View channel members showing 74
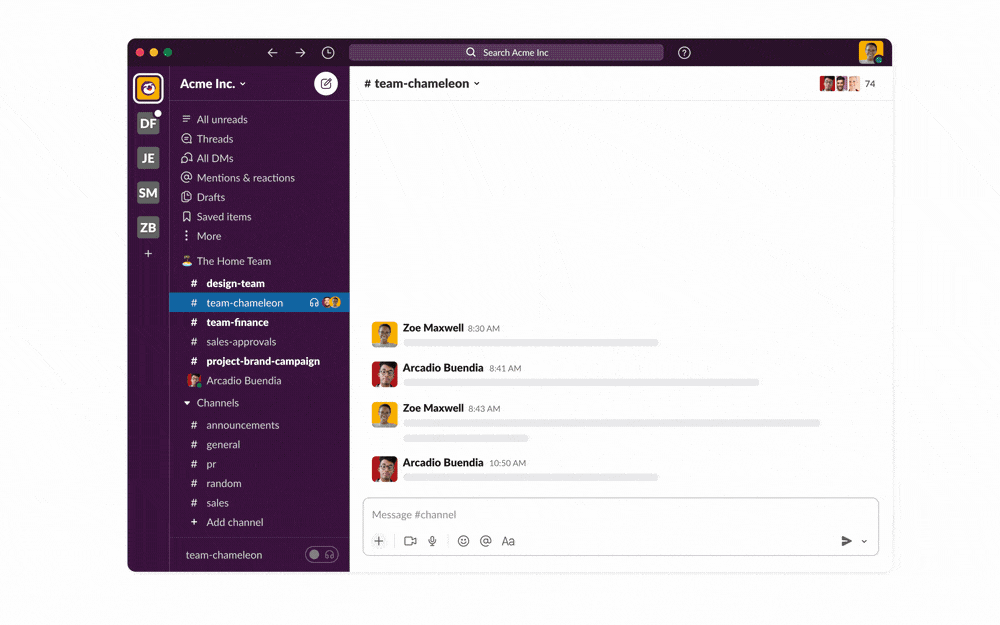The width and height of the screenshot is (1000, 625). pyautogui.click(x=848, y=84)
